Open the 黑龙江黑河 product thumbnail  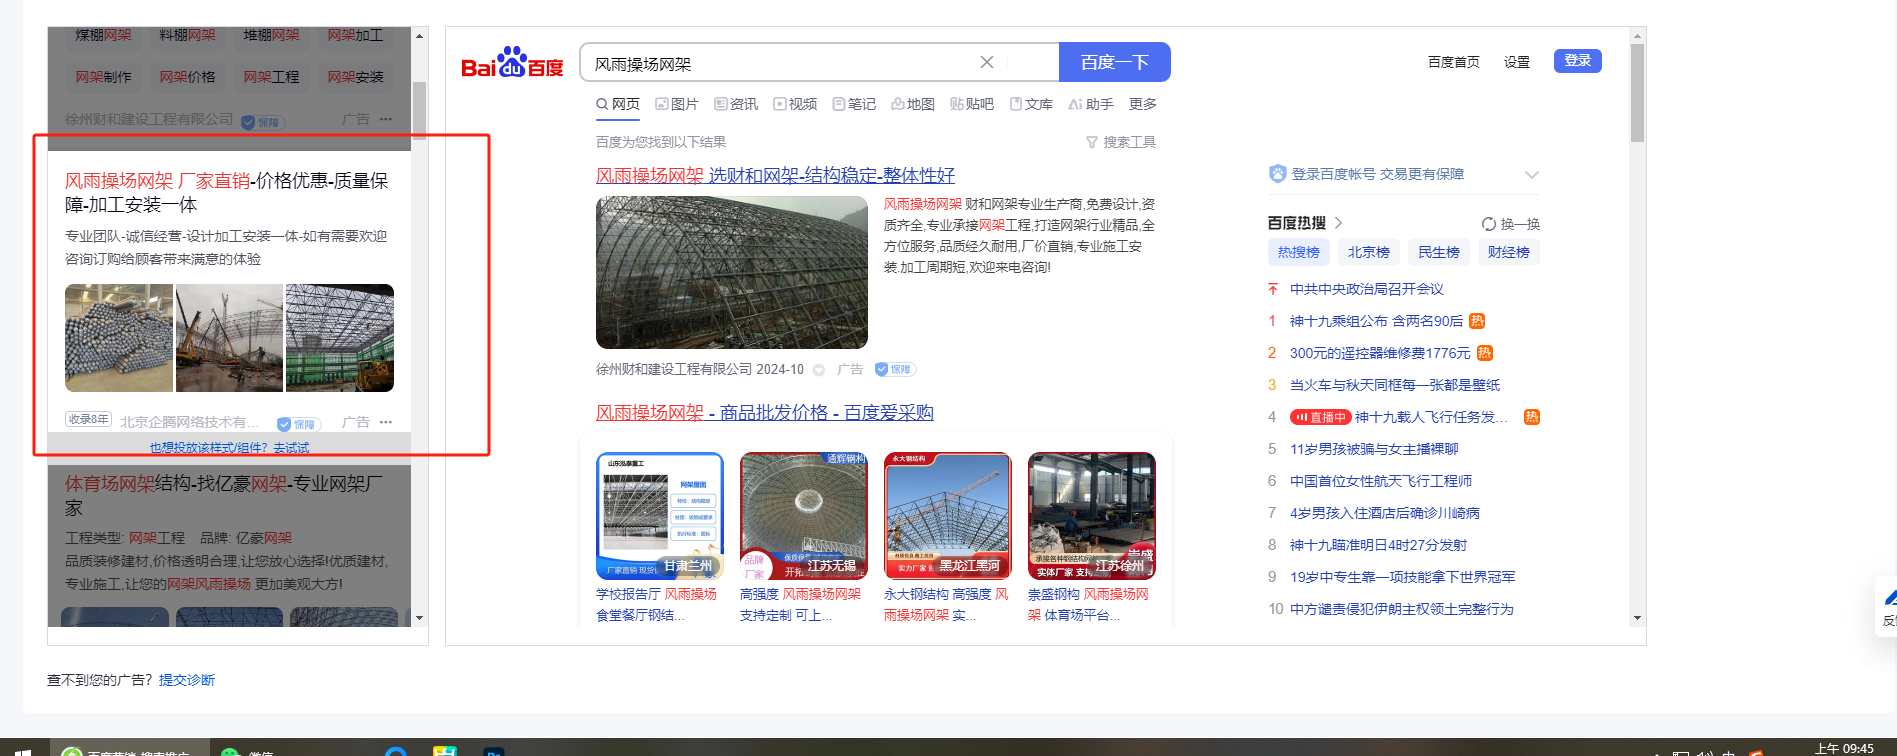(948, 515)
